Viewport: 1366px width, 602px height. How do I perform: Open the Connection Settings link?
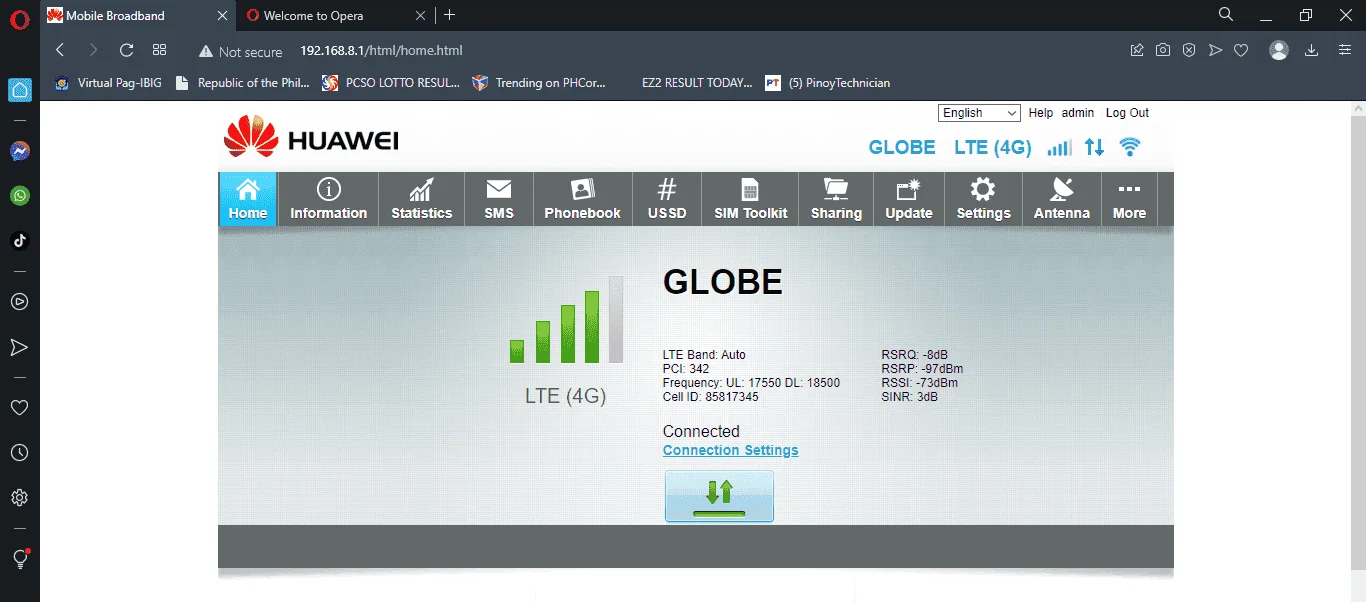click(731, 450)
